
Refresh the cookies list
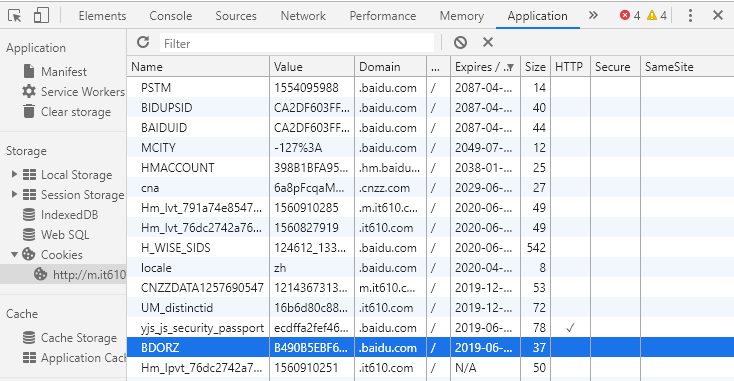point(143,43)
